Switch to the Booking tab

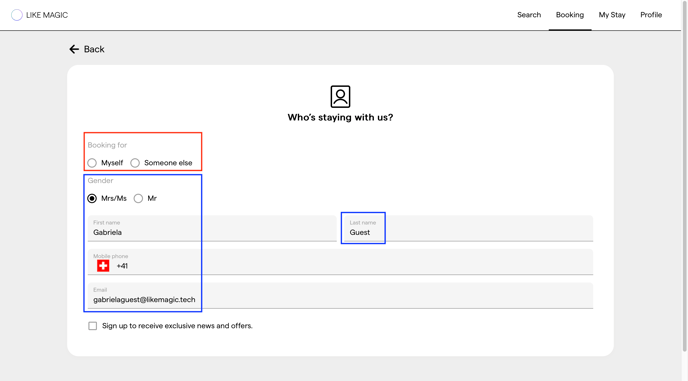coord(570,15)
